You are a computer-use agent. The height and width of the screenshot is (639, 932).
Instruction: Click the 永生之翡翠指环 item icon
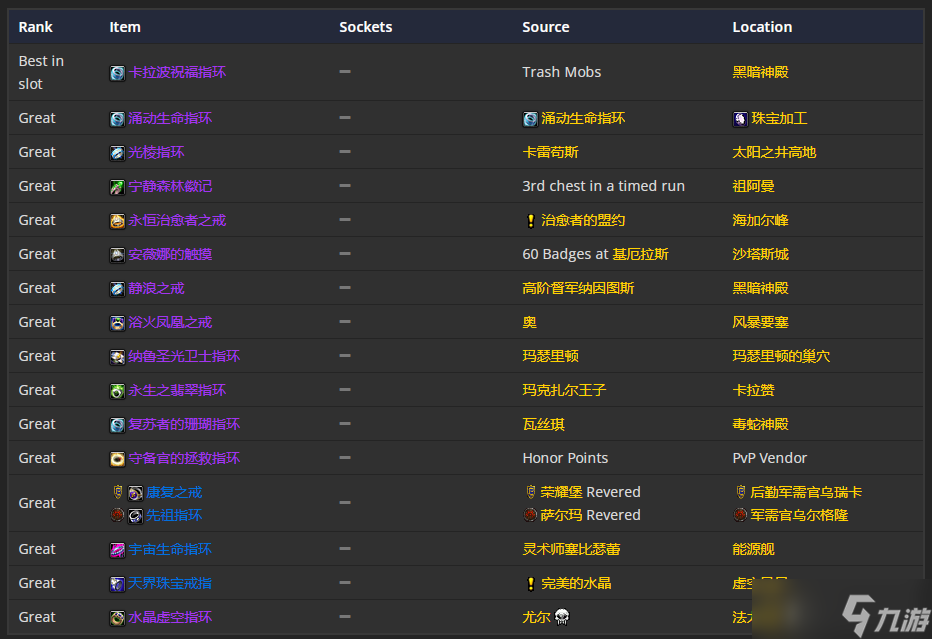point(117,391)
